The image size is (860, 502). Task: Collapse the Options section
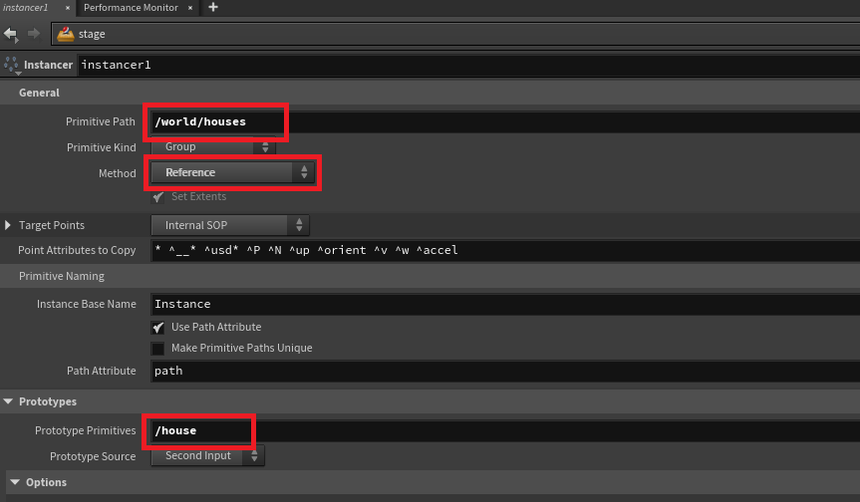(14, 482)
